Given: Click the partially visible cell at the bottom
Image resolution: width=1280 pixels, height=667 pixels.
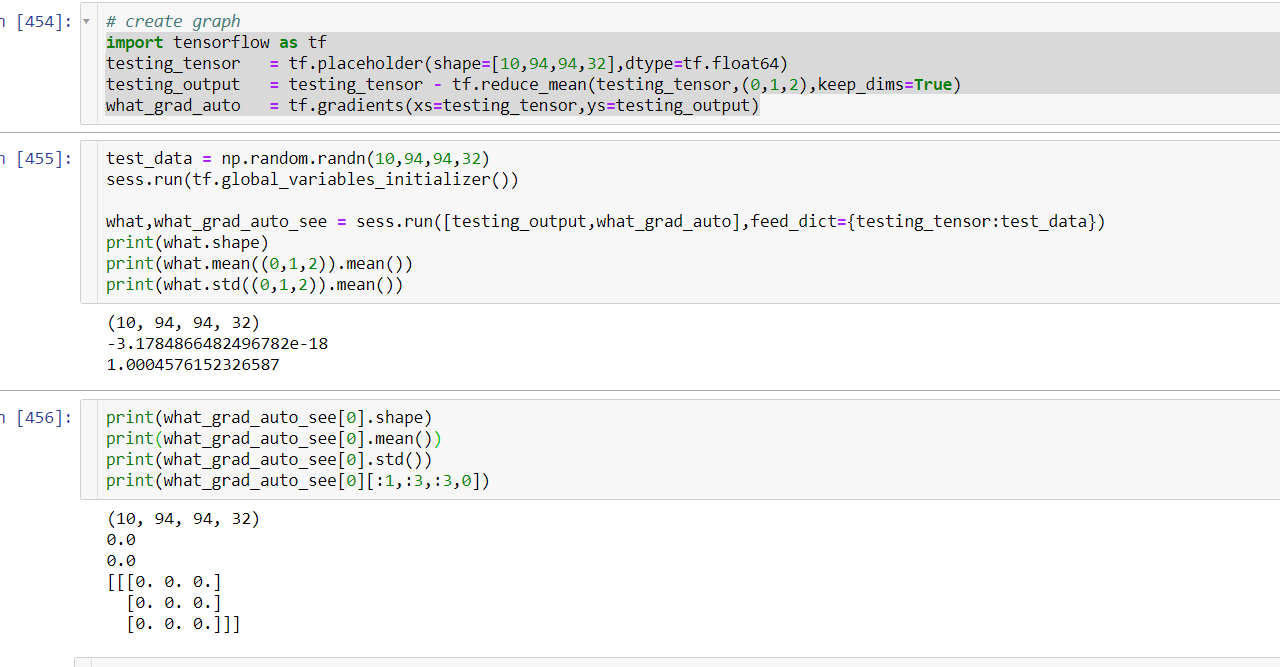Looking at the screenshot, I should click(400, 662).
